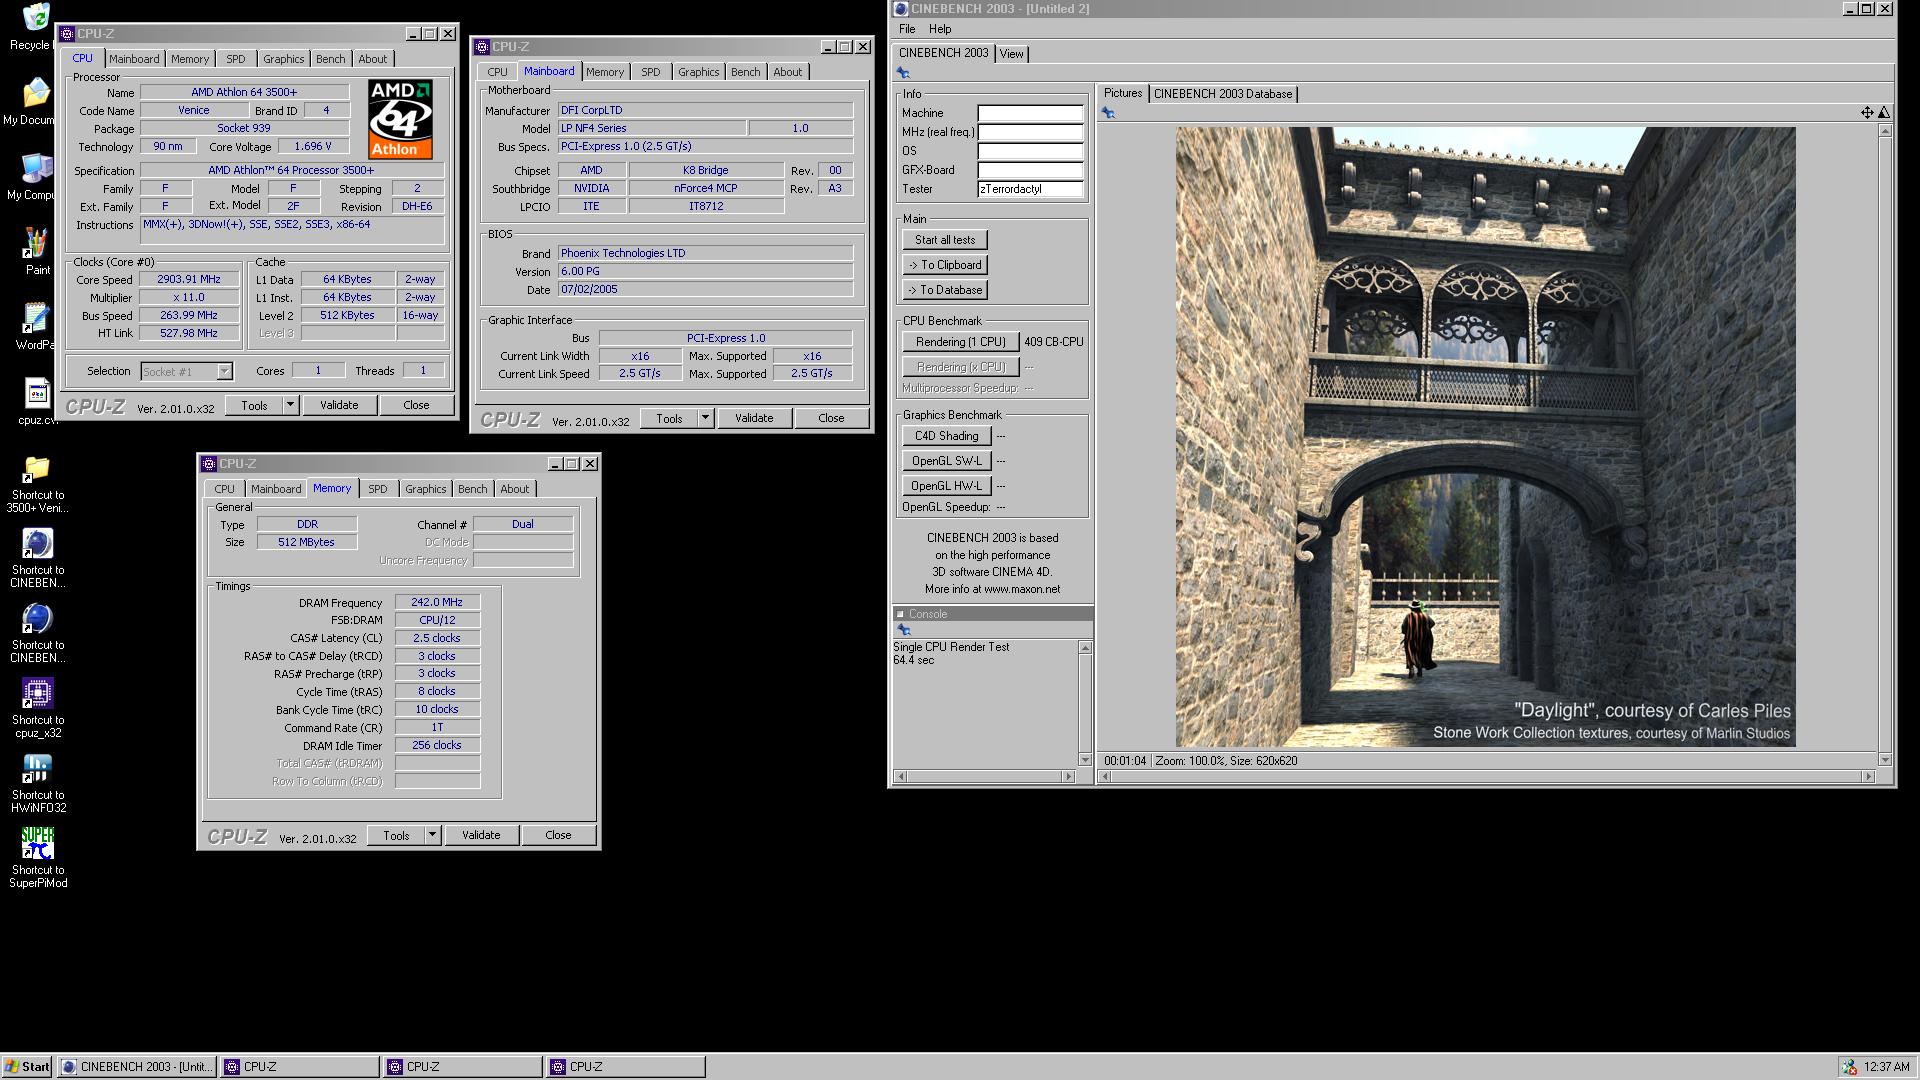Click the move-picture cross arrows icon
Screen dimensions: 1920x1080
1866,113
